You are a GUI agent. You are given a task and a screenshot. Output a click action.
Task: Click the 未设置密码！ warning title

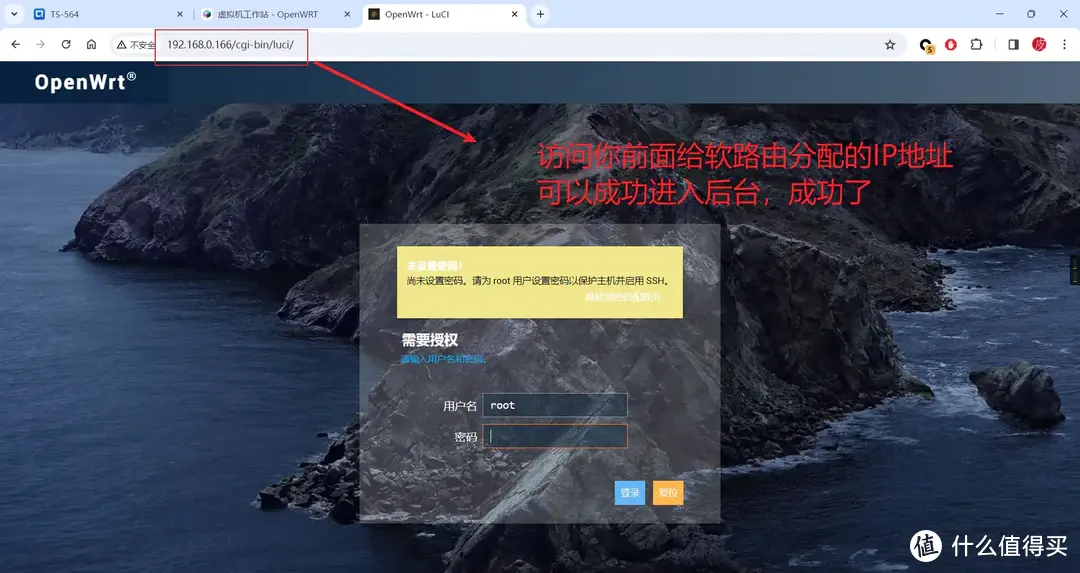click(x=435, y=265)
